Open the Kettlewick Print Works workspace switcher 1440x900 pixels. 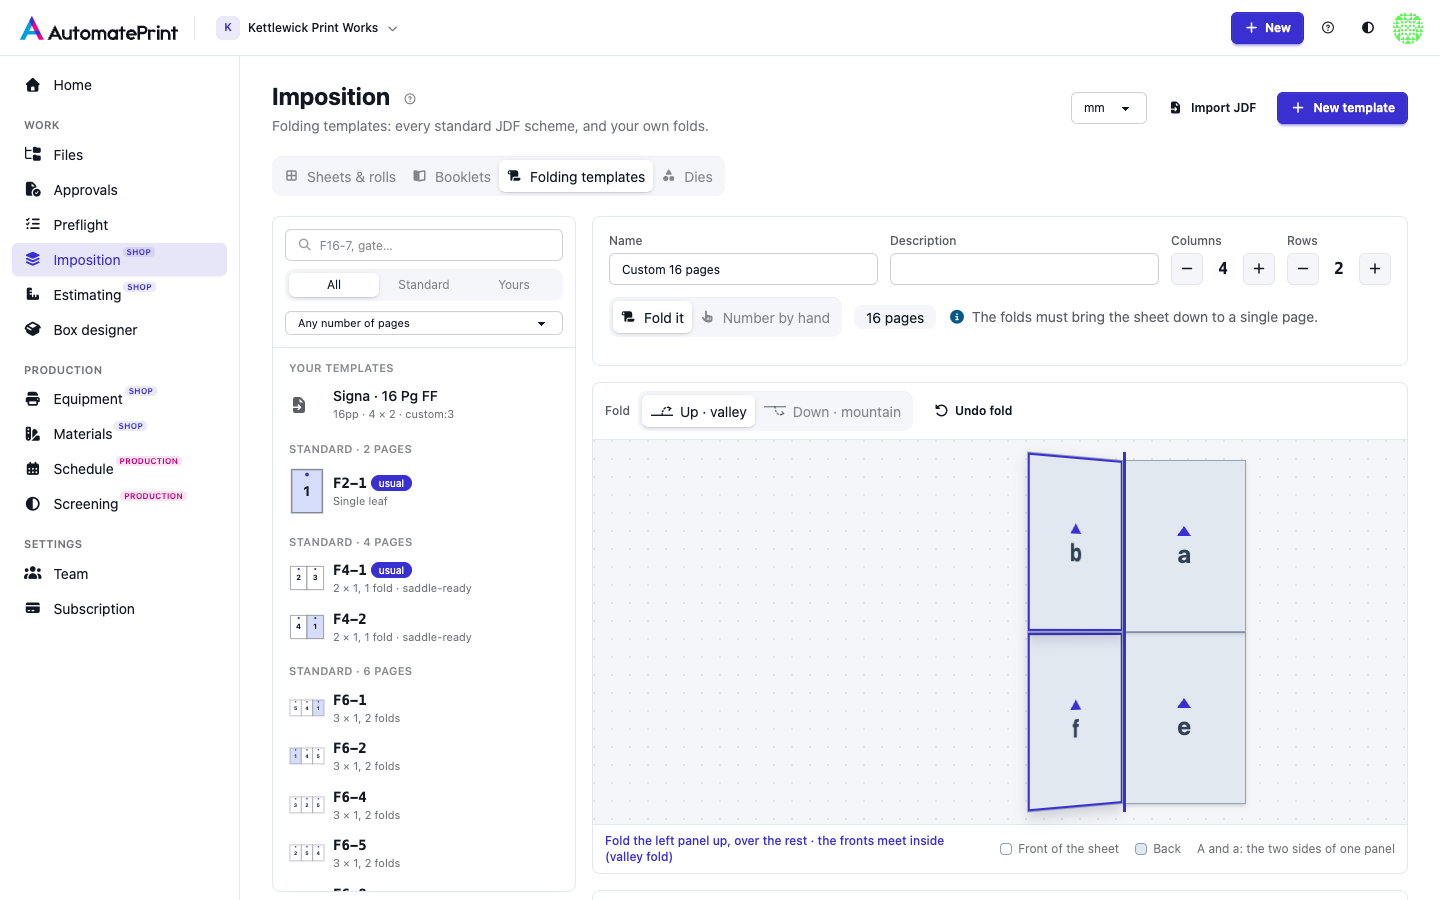pos(308,28)
